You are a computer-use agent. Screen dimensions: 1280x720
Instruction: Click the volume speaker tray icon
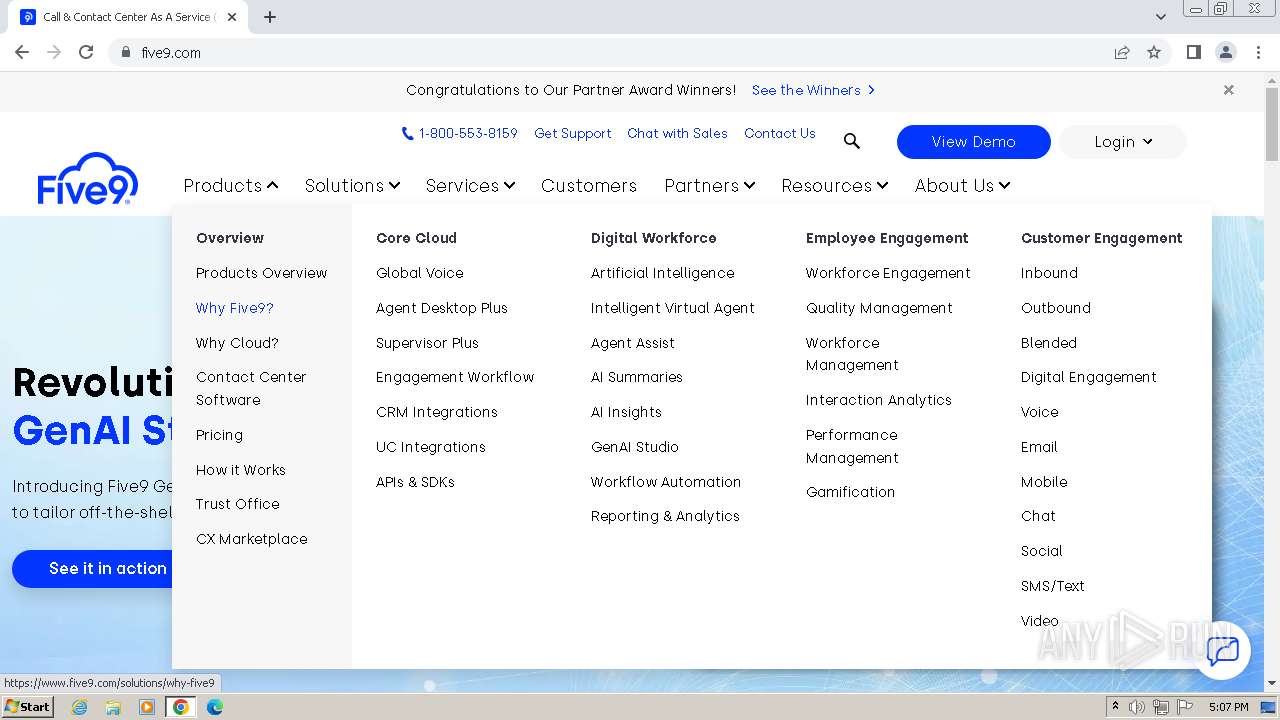tap(1137, 707)
